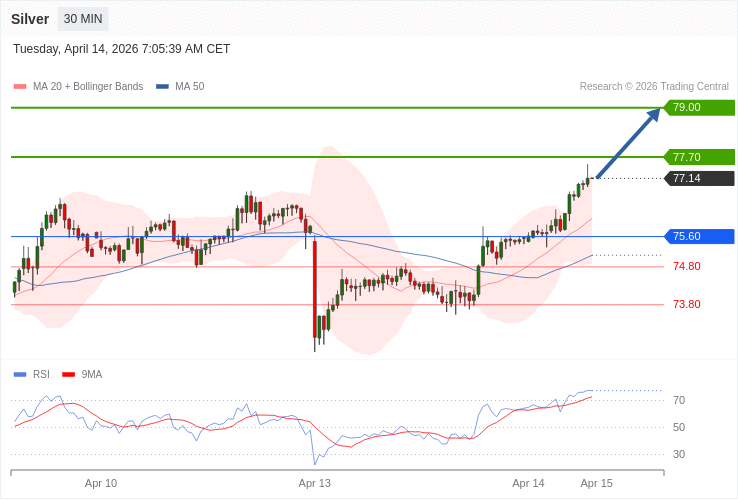Viewport: 738px width, 500px height.
Task: Click the 77.70 green resistance price tag
Action: 699,157
